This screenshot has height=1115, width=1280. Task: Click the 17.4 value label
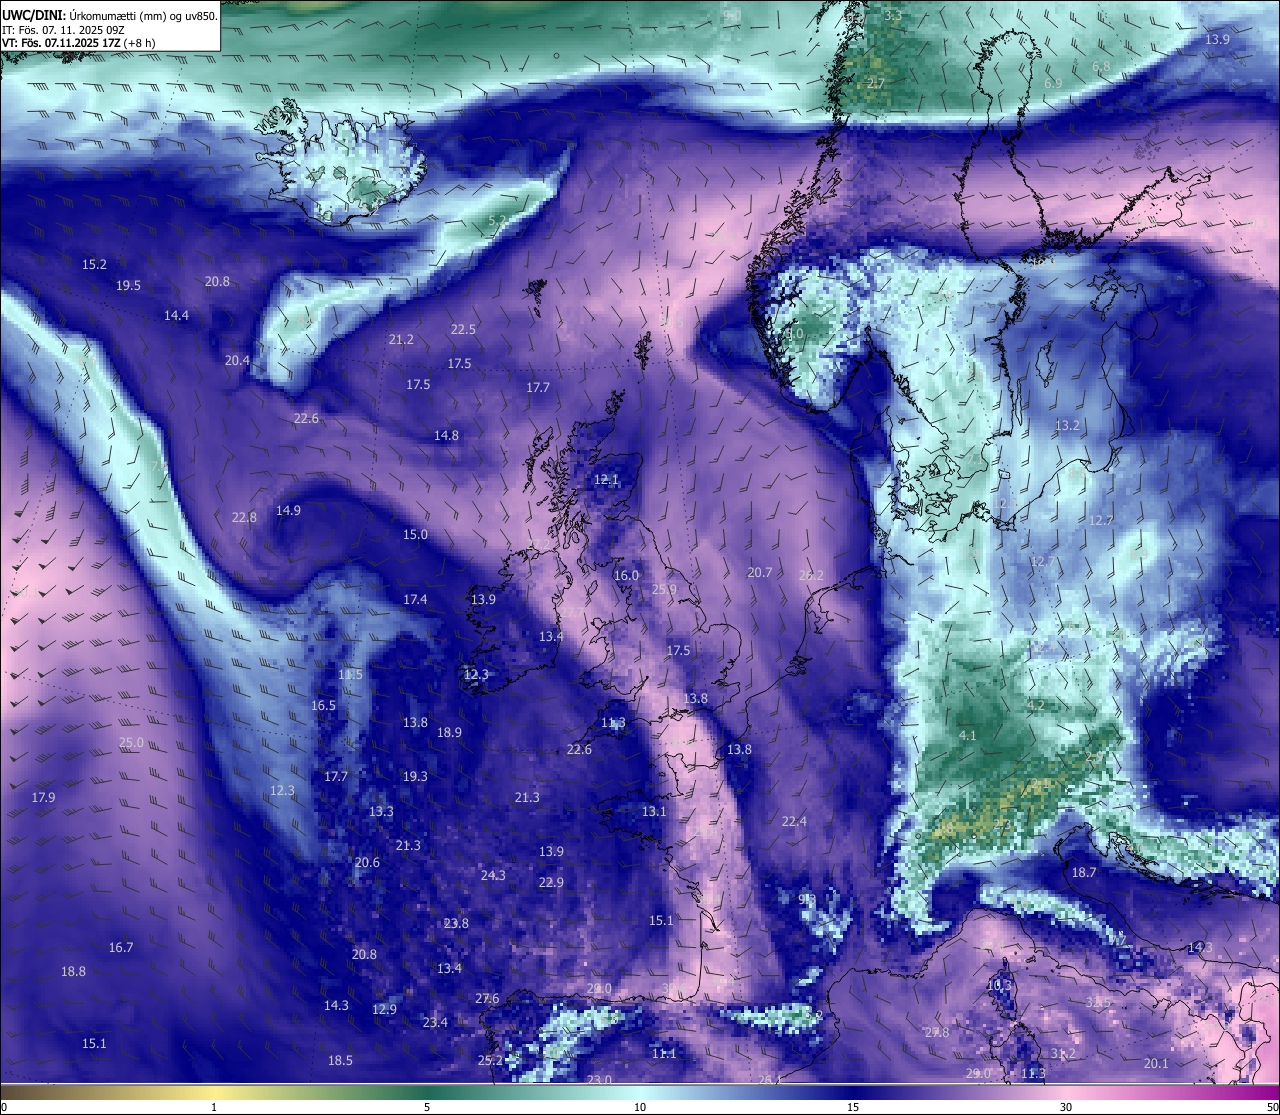tap(415, 600)
